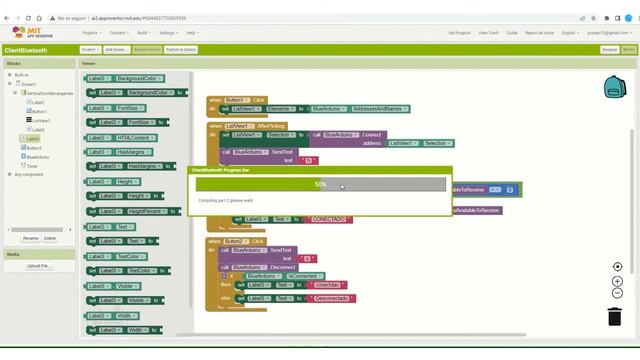Select Label2 in the blocks tree

pos(36,129)
